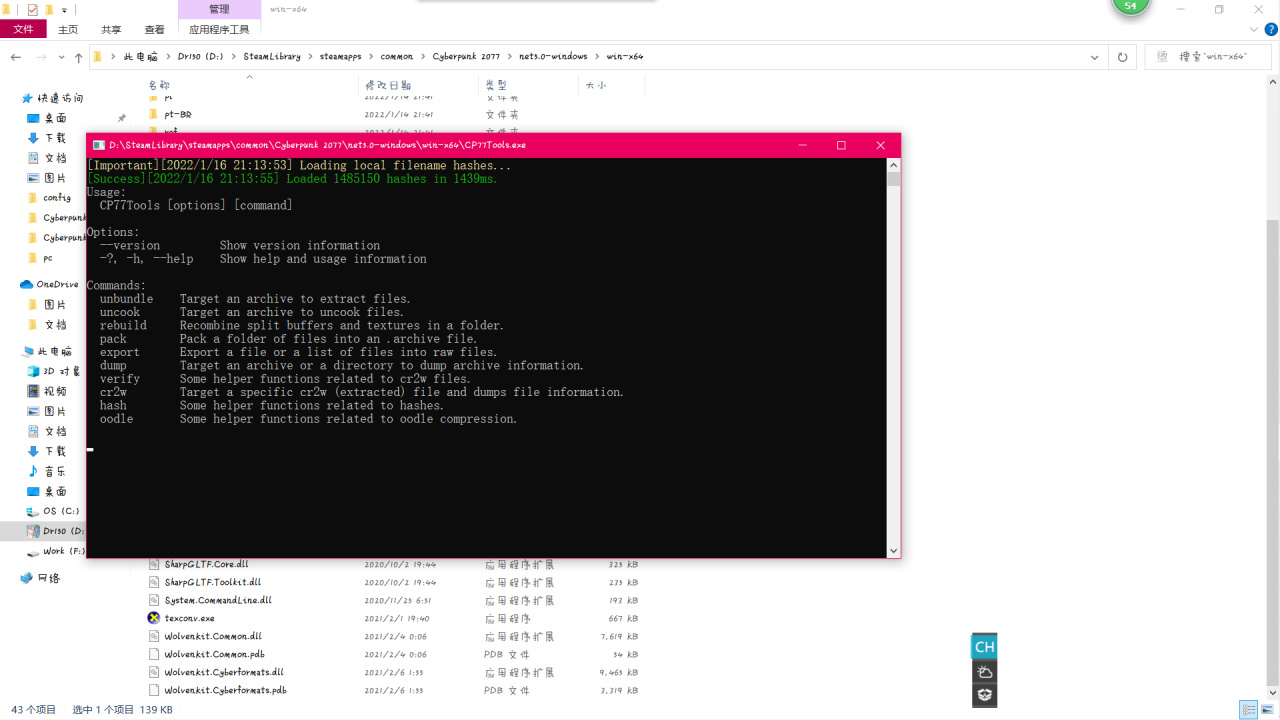Select 3D 对象 under This PC
Screen dimensions: 1280x720
coord(61,372)
